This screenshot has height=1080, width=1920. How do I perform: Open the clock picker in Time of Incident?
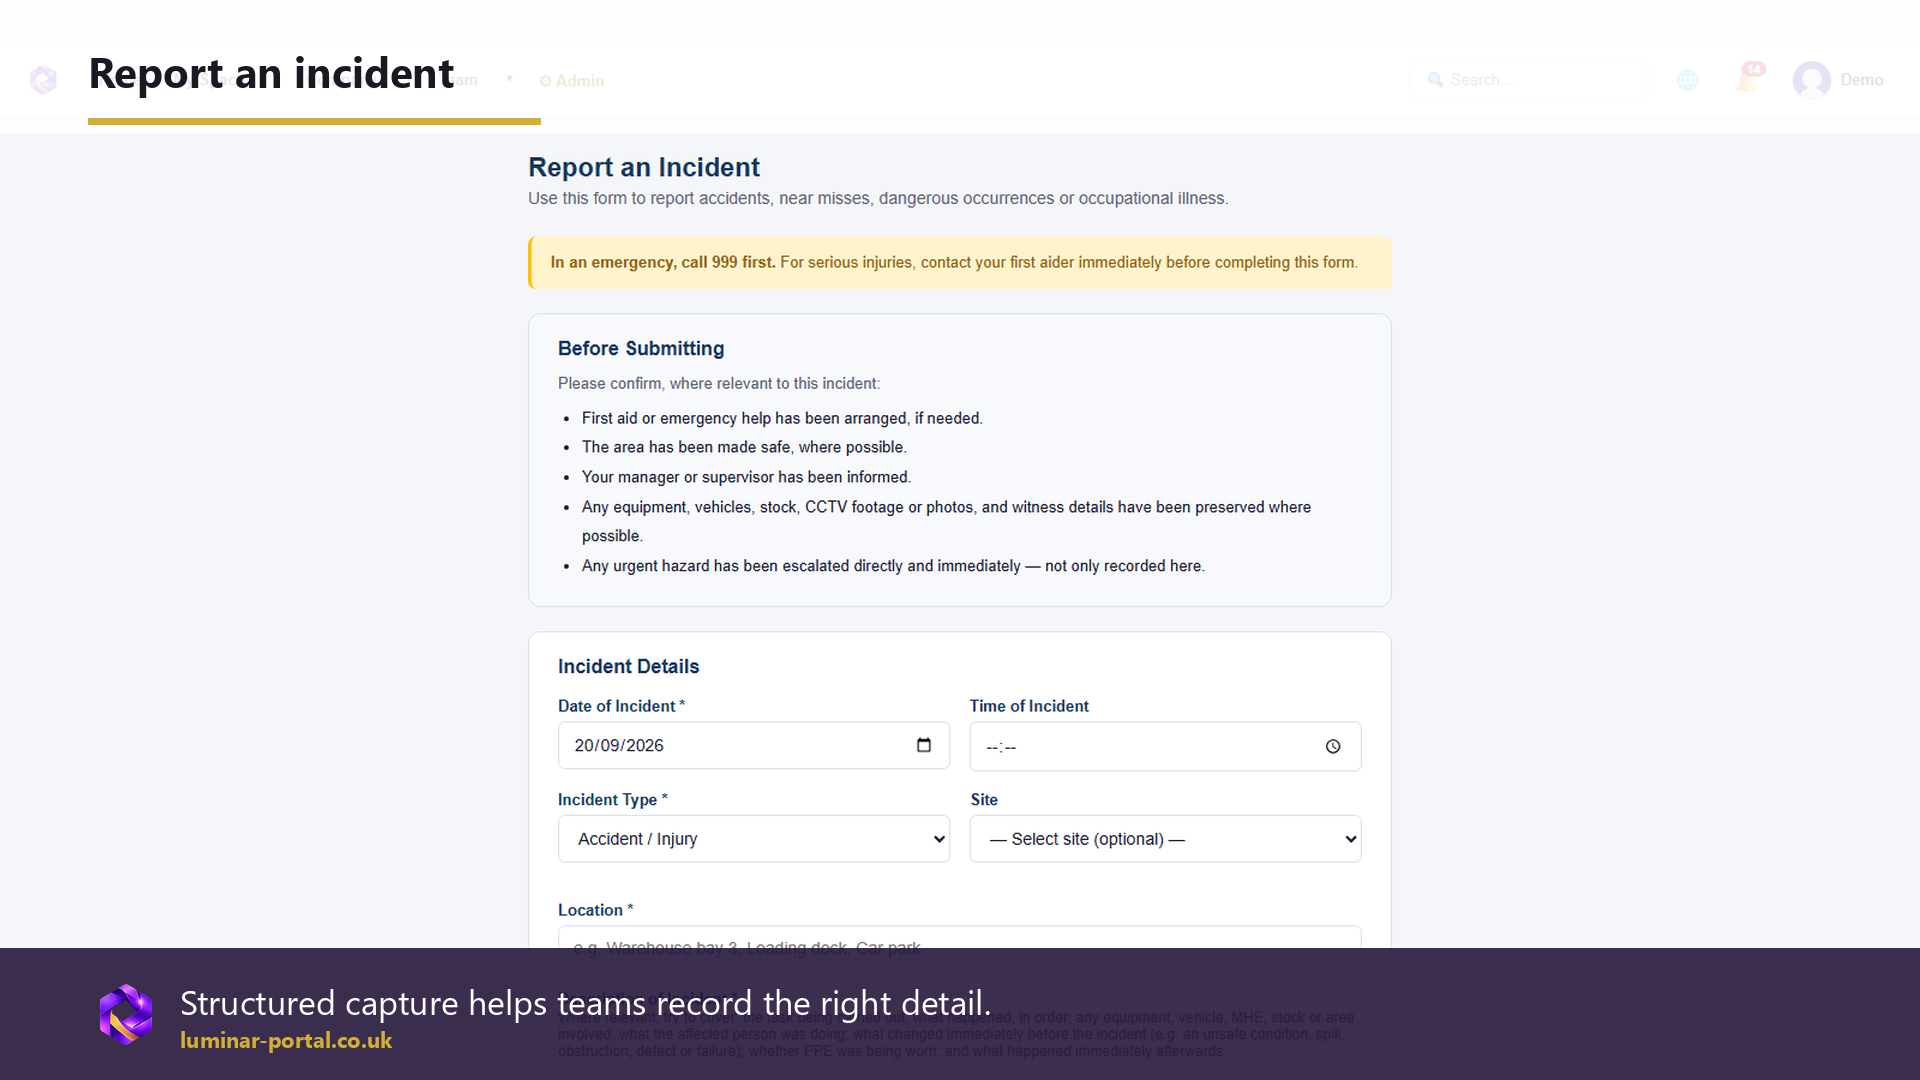point(1333,747)
